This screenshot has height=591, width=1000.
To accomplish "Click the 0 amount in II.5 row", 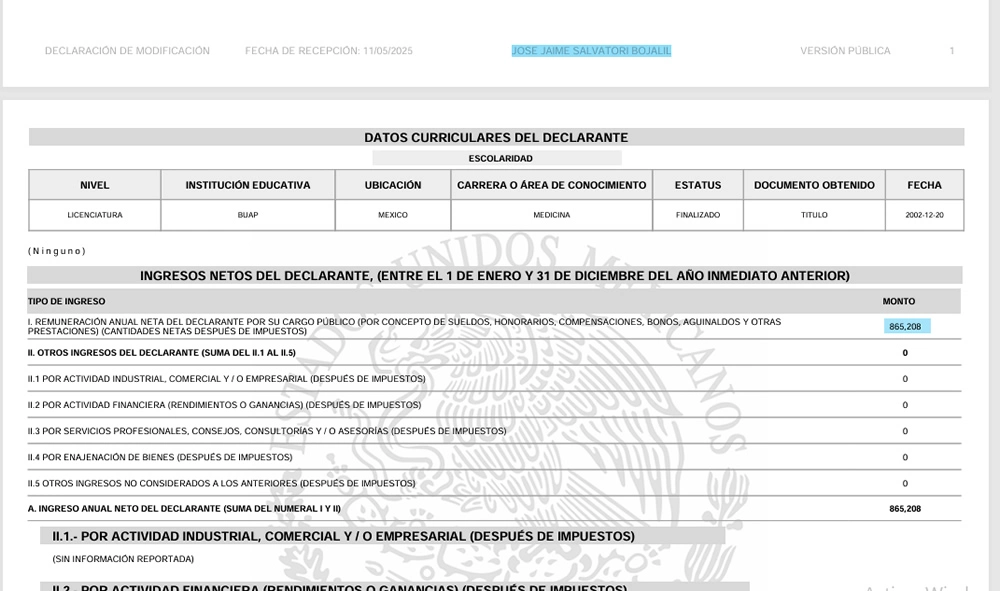I will click(x=905, y=483).
